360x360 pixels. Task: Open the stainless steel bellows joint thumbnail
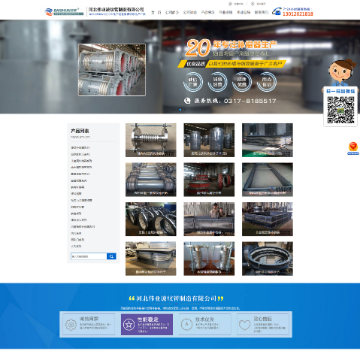click(151, 140)
